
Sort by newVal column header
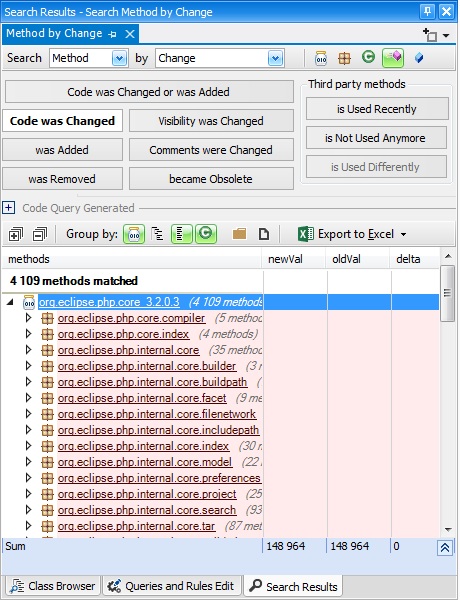coord(294,259)
